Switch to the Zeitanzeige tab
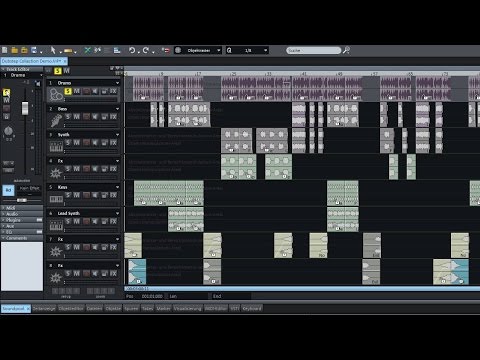This screenshot has width=480, height=360. (x=44, y=309)
